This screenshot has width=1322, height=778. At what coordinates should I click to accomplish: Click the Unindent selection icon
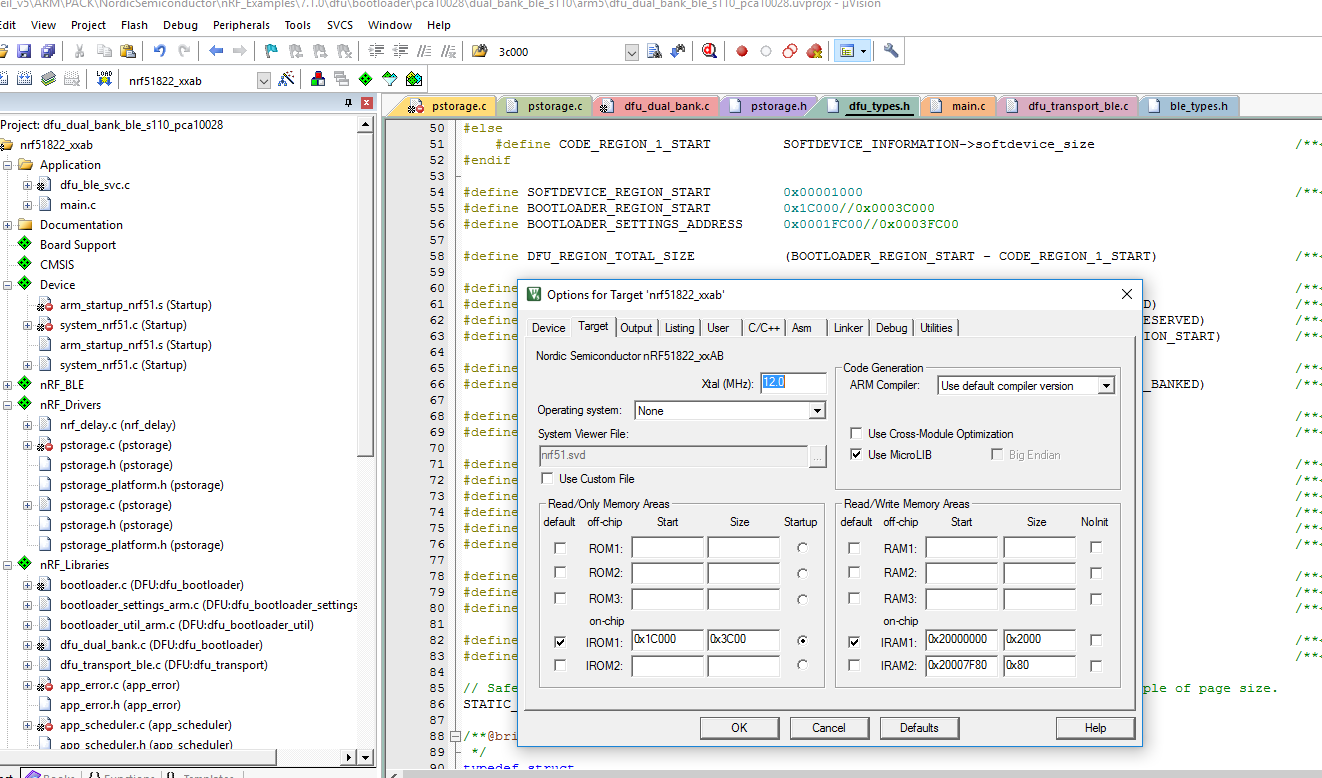(x=400, y=51)
